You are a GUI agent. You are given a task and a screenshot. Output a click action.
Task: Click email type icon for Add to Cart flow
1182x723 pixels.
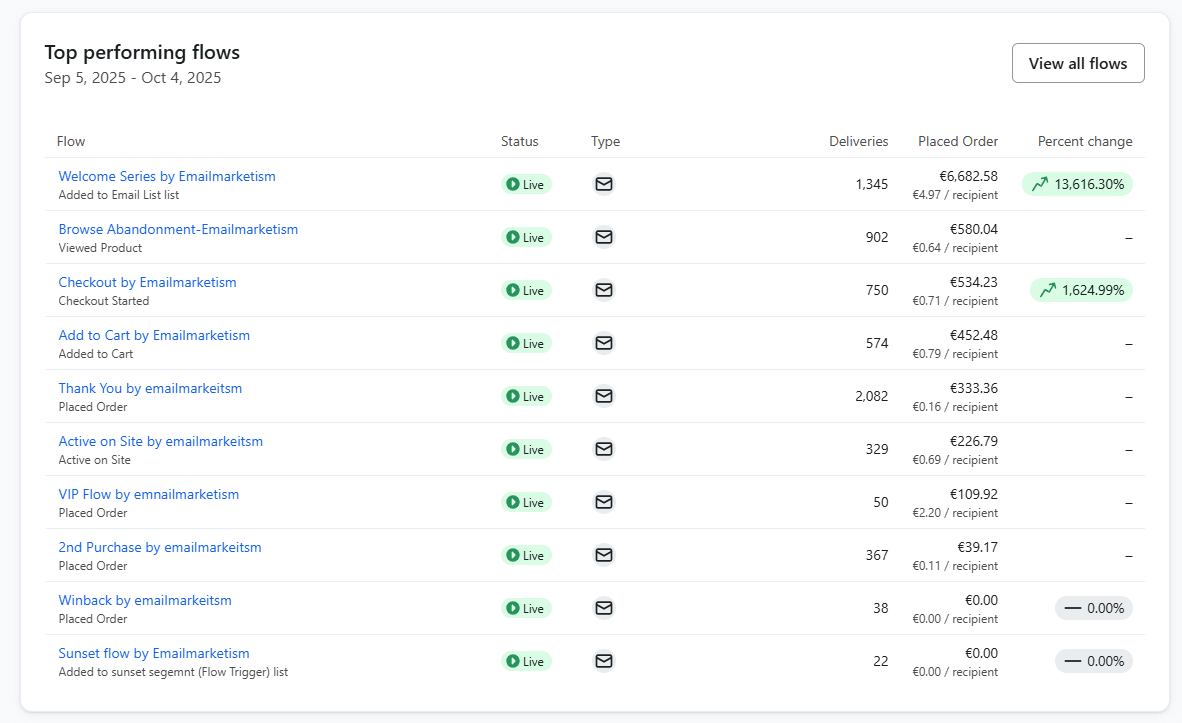tap(604, 343)
